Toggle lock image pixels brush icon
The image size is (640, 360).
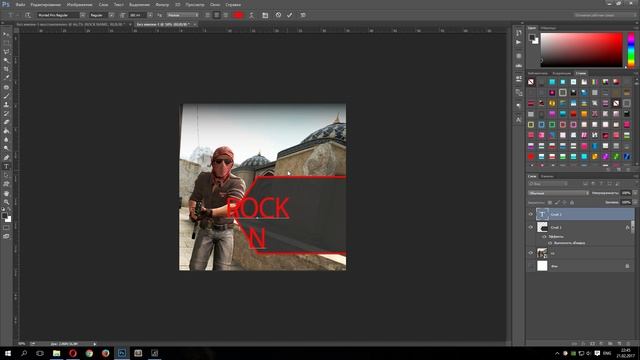(x=557, y=202)
